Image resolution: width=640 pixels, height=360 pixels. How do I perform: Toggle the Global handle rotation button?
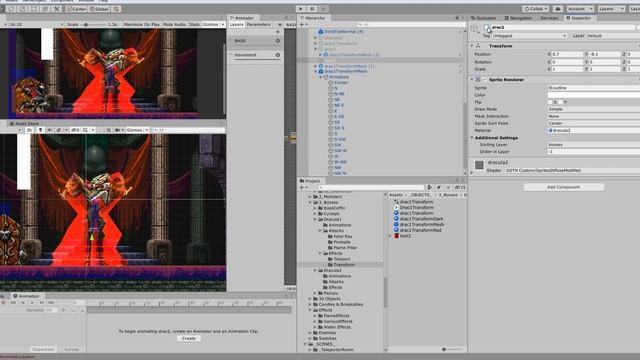99,9
